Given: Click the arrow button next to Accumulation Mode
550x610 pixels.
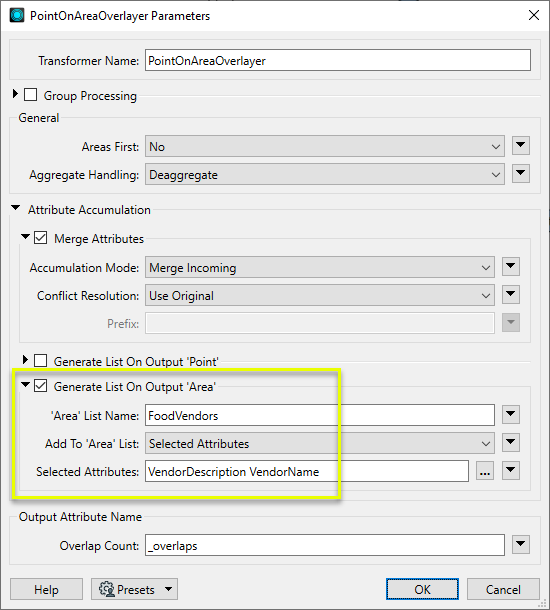Looking at the screenshot, I should point(510,266).
